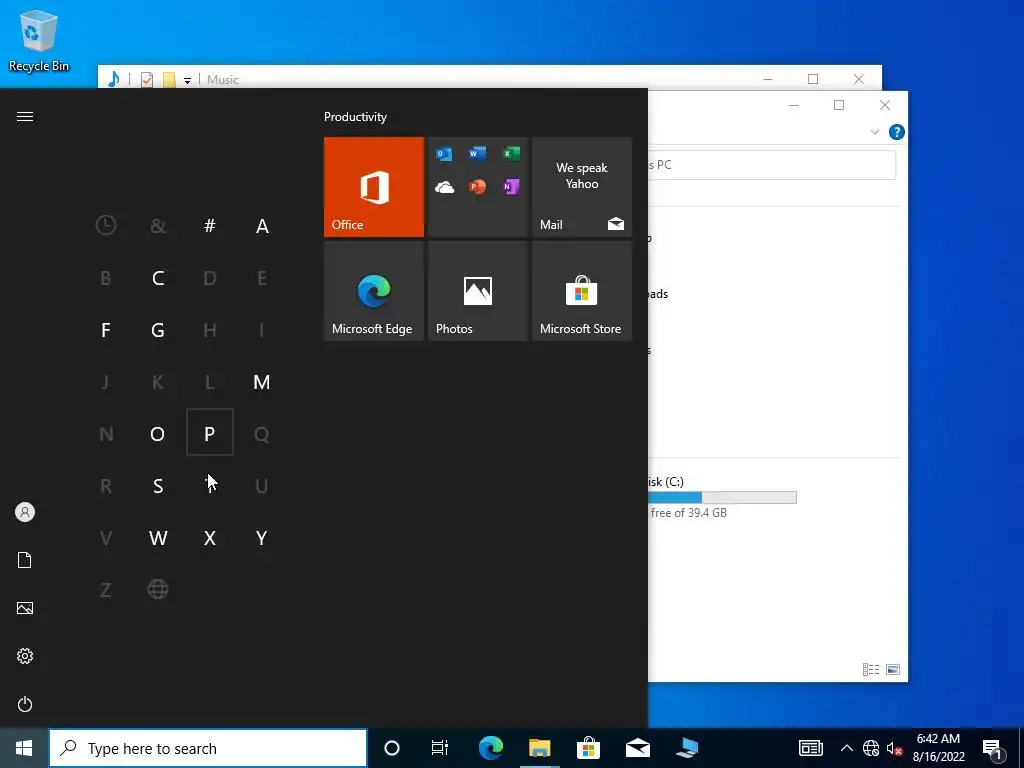This screenshot has height=768, width=1024.
Task: Open Mail from the taskbar
Action: pos(637,748)
